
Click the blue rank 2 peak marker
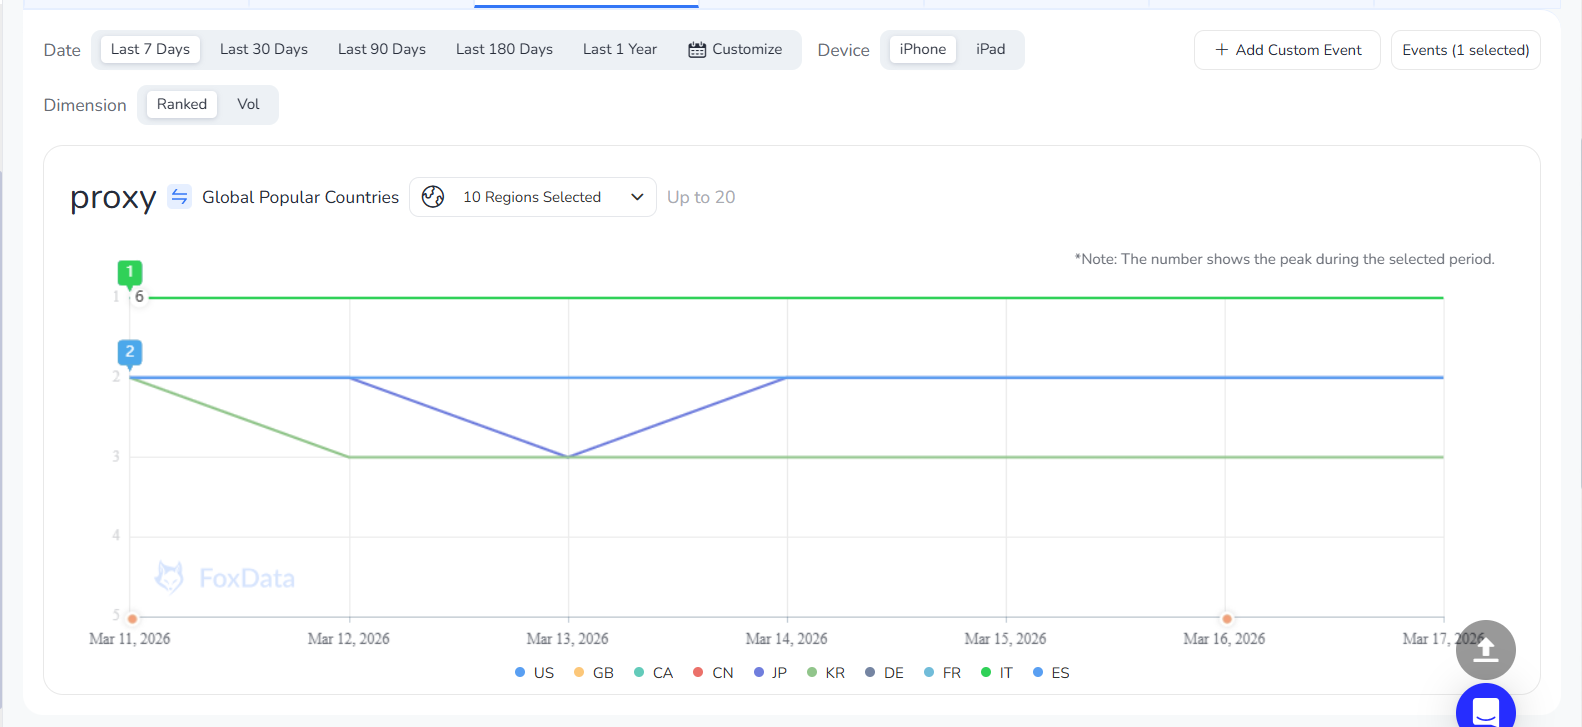click(130, 353)
